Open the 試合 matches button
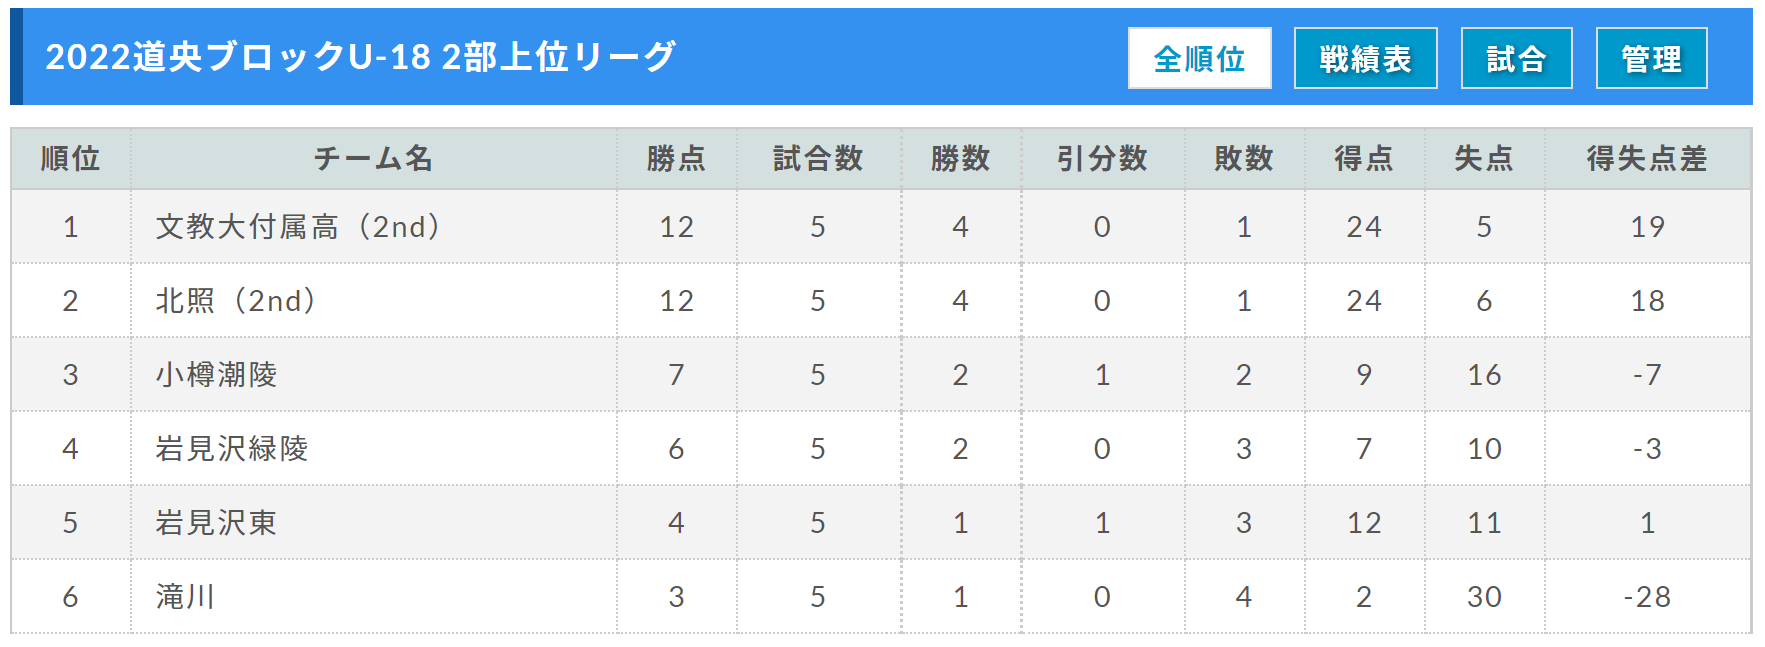The height and width of the screenshot is (647, 1765). click(x=1516, y=58)
